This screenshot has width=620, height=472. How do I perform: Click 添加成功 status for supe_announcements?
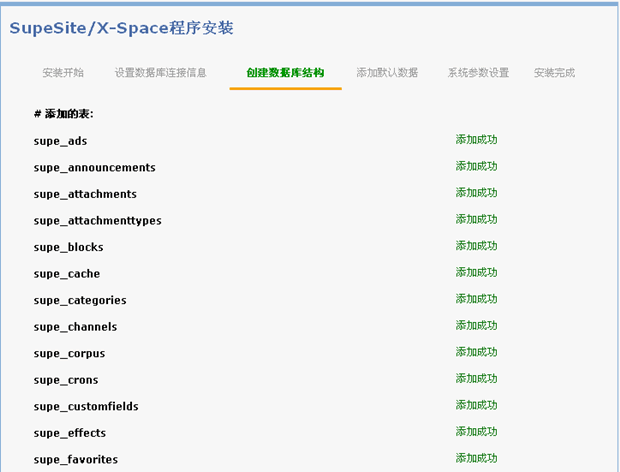point(476,166)
